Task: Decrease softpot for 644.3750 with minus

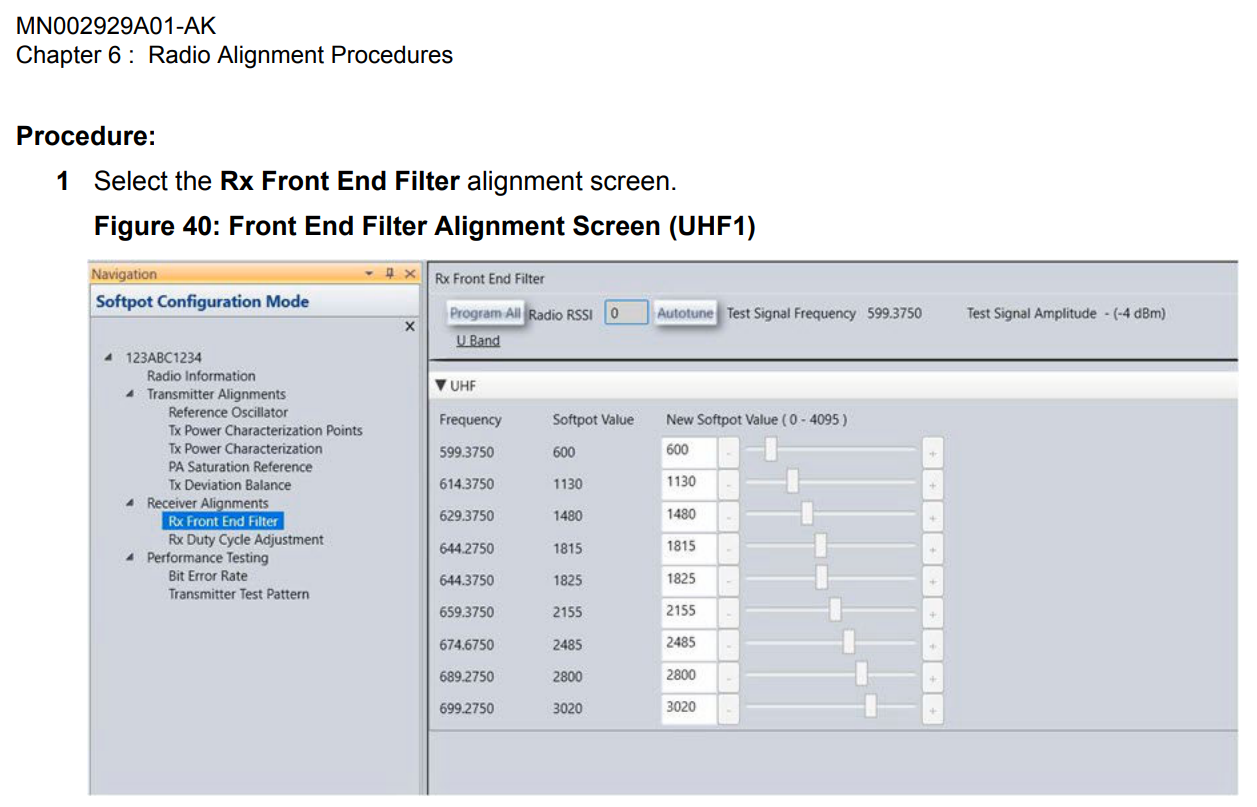Action: coord(729,580)
